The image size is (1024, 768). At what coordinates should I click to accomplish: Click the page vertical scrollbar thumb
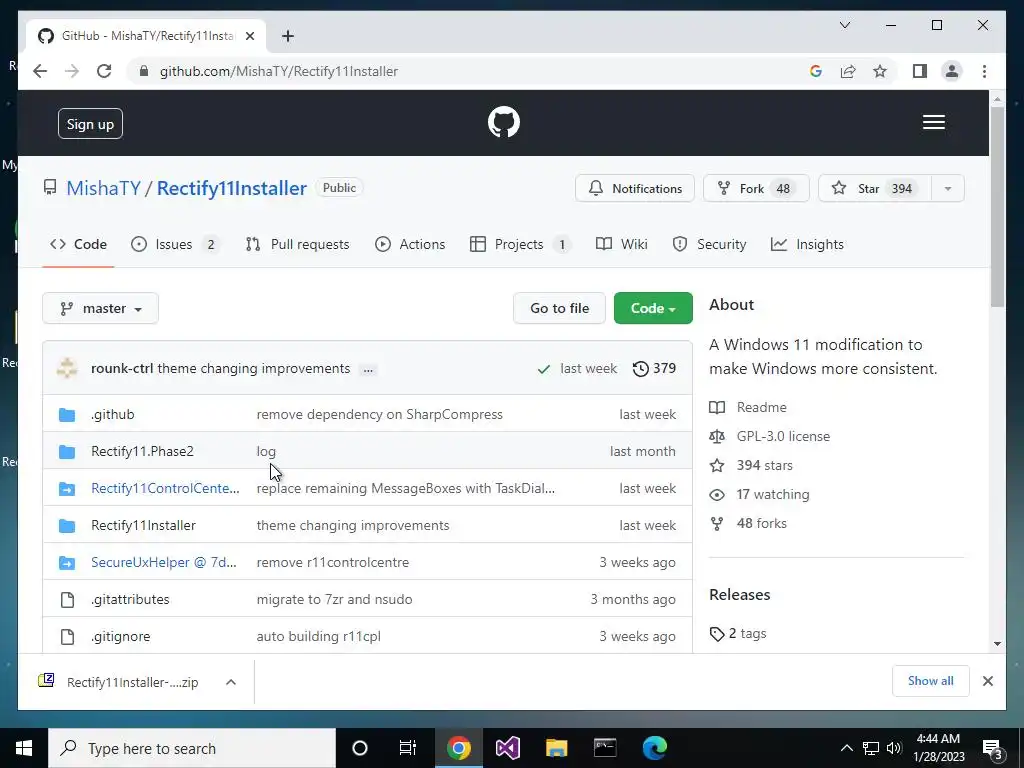tap(997, 206)
